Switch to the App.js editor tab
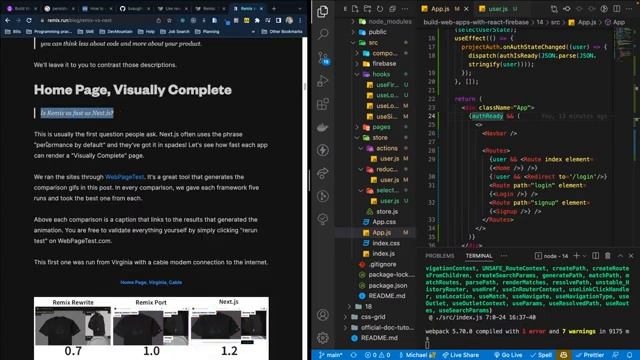This screenshot has width=640, height=360. tap(440, 9)
